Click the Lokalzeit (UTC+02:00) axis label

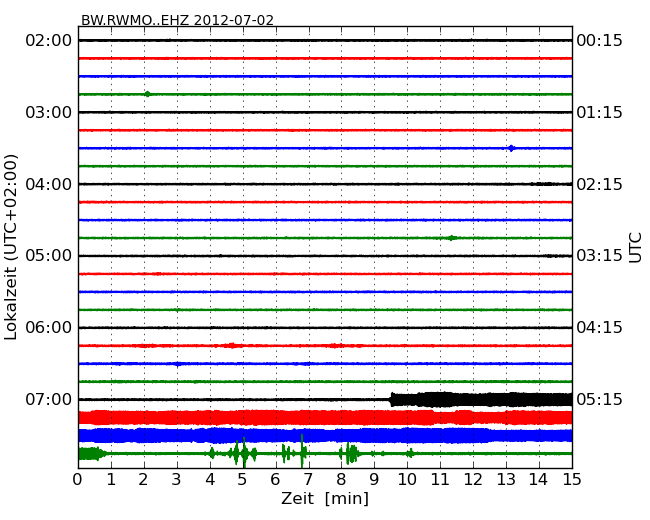11,247
